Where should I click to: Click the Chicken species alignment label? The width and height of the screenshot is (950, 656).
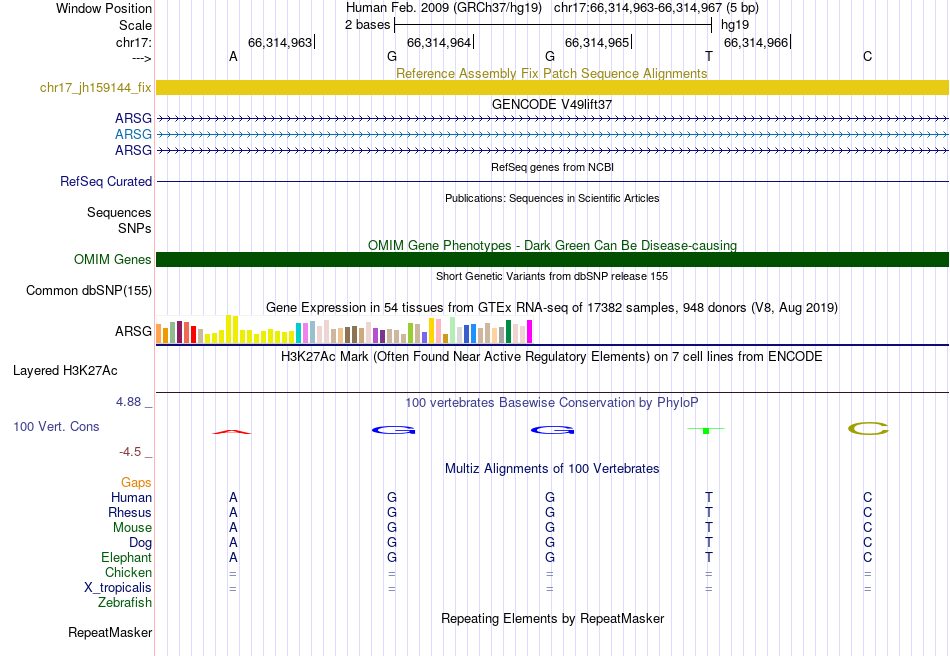point(128,572)
